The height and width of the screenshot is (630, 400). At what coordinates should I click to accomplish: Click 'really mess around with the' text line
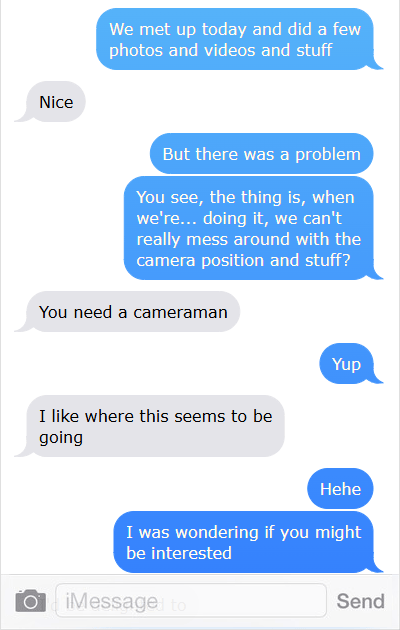click(x=249, y=239)
